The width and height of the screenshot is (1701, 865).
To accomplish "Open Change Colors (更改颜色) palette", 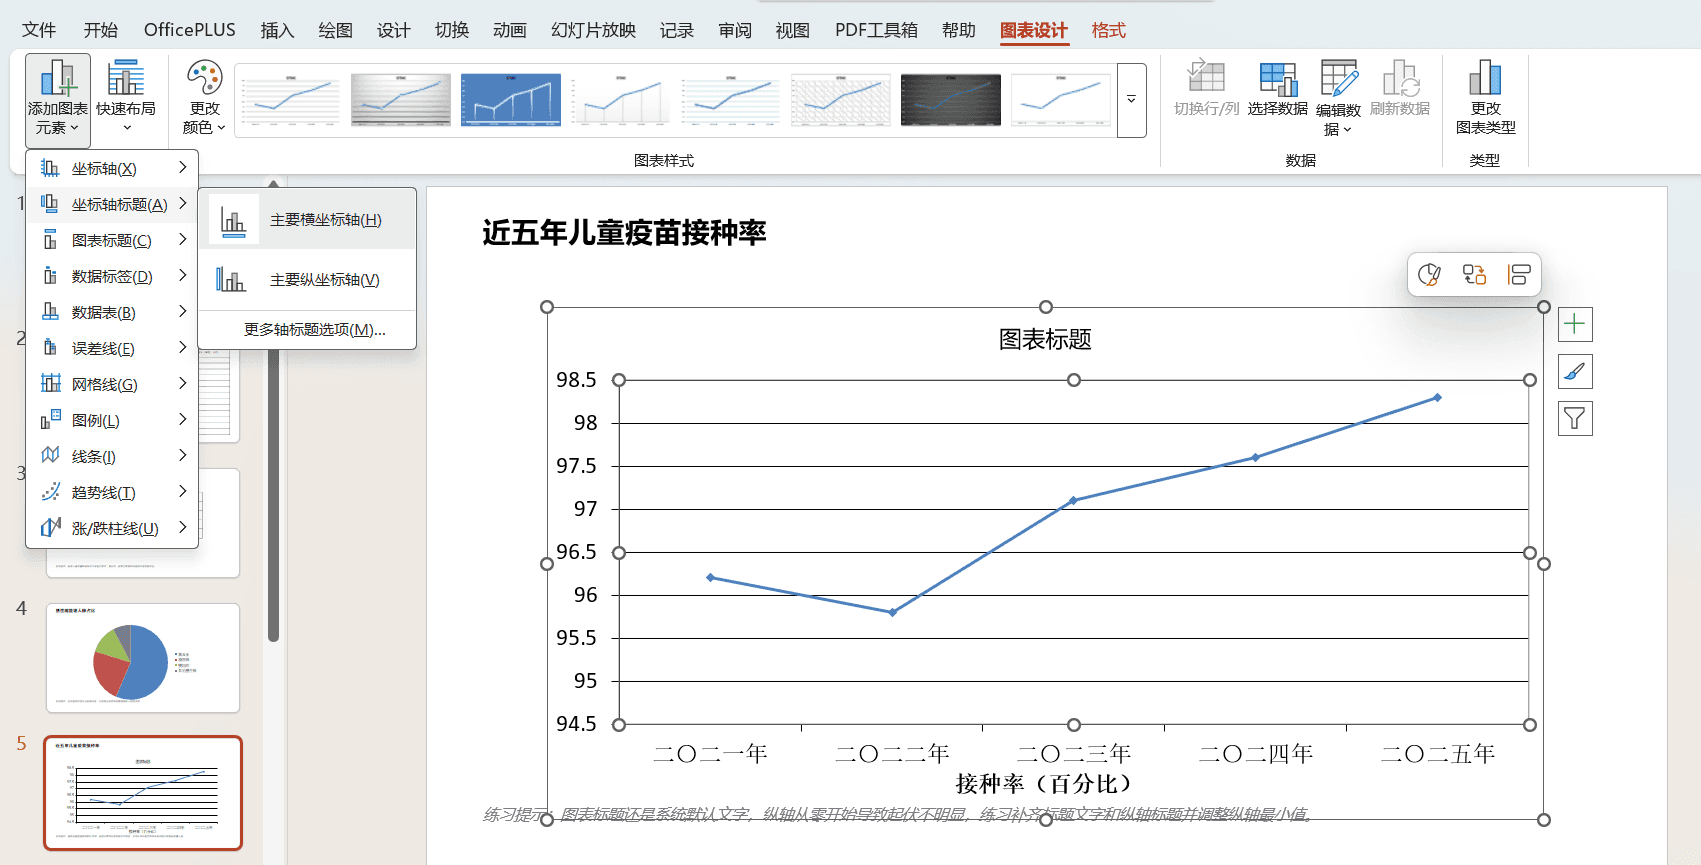I will [204, 98].
